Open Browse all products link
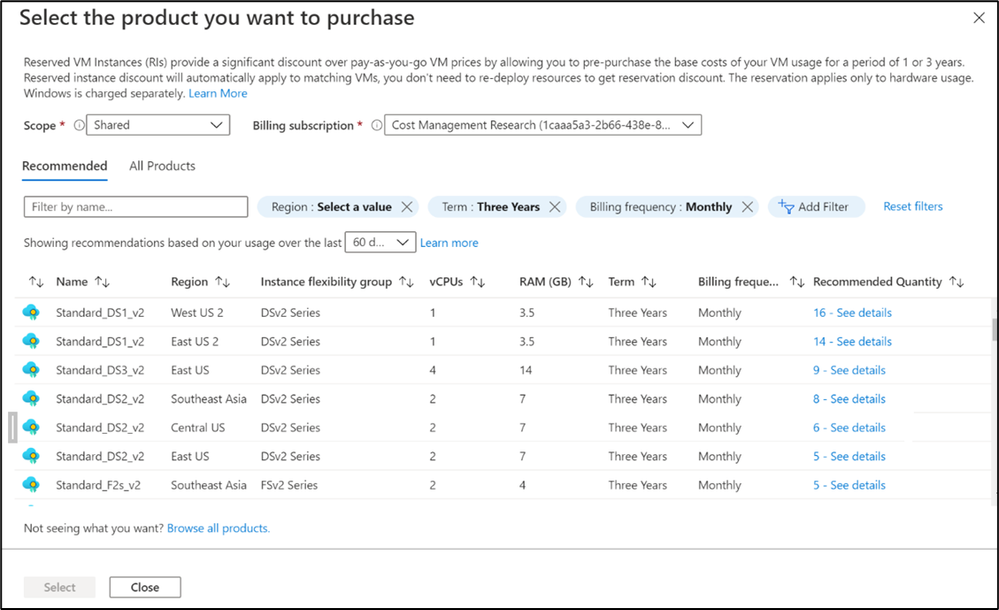The image size is (999, 610). (x=218, y=528)
